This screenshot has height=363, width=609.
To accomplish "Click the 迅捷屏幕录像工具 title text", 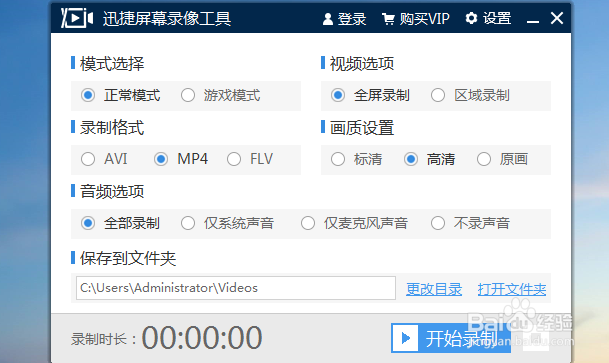I will [167, 19].
